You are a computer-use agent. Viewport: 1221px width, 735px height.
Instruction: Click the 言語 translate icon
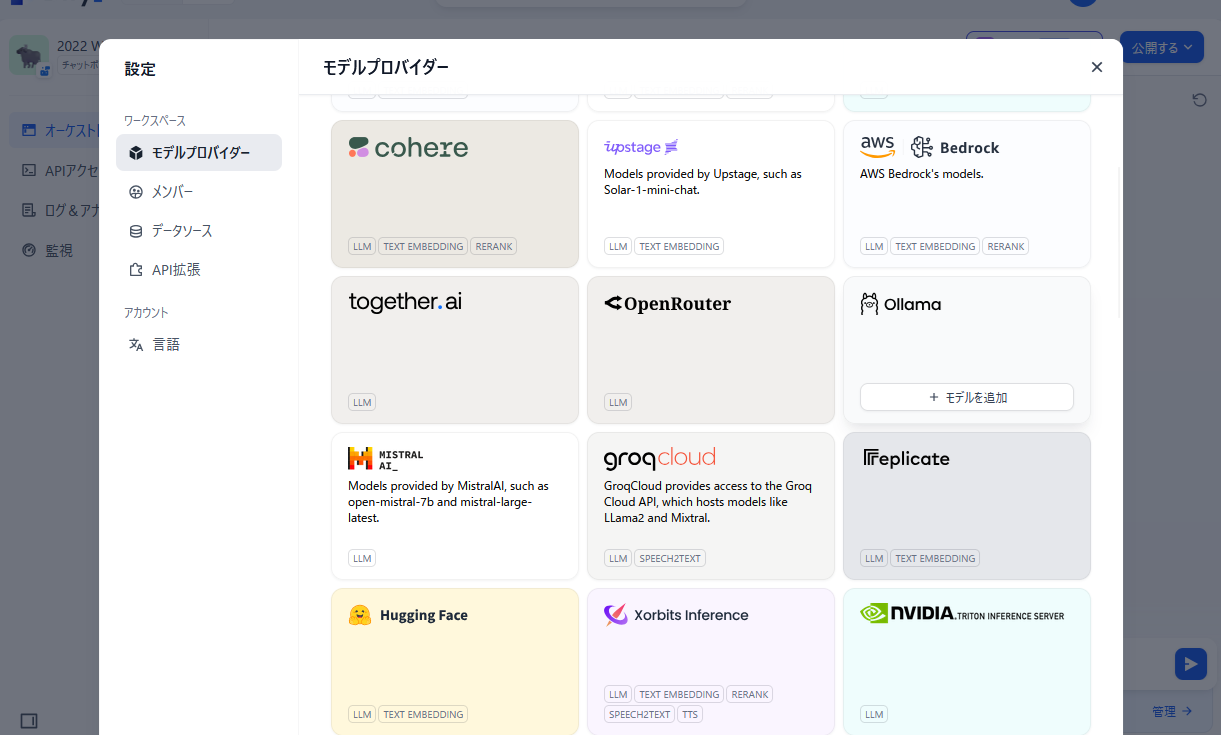136,345
